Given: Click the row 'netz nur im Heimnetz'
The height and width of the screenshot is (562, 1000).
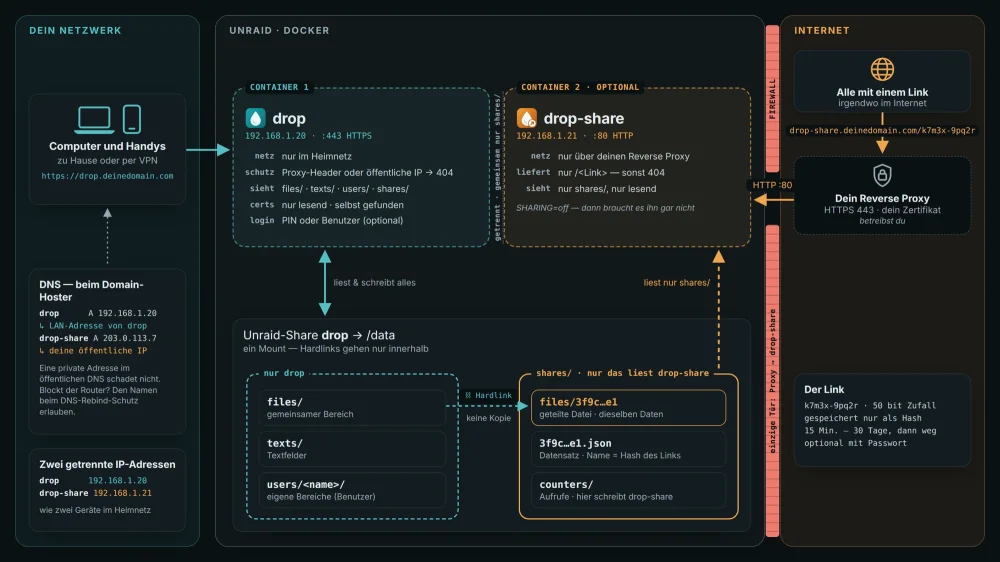Looking at the screenshot, I should [303, 156].
